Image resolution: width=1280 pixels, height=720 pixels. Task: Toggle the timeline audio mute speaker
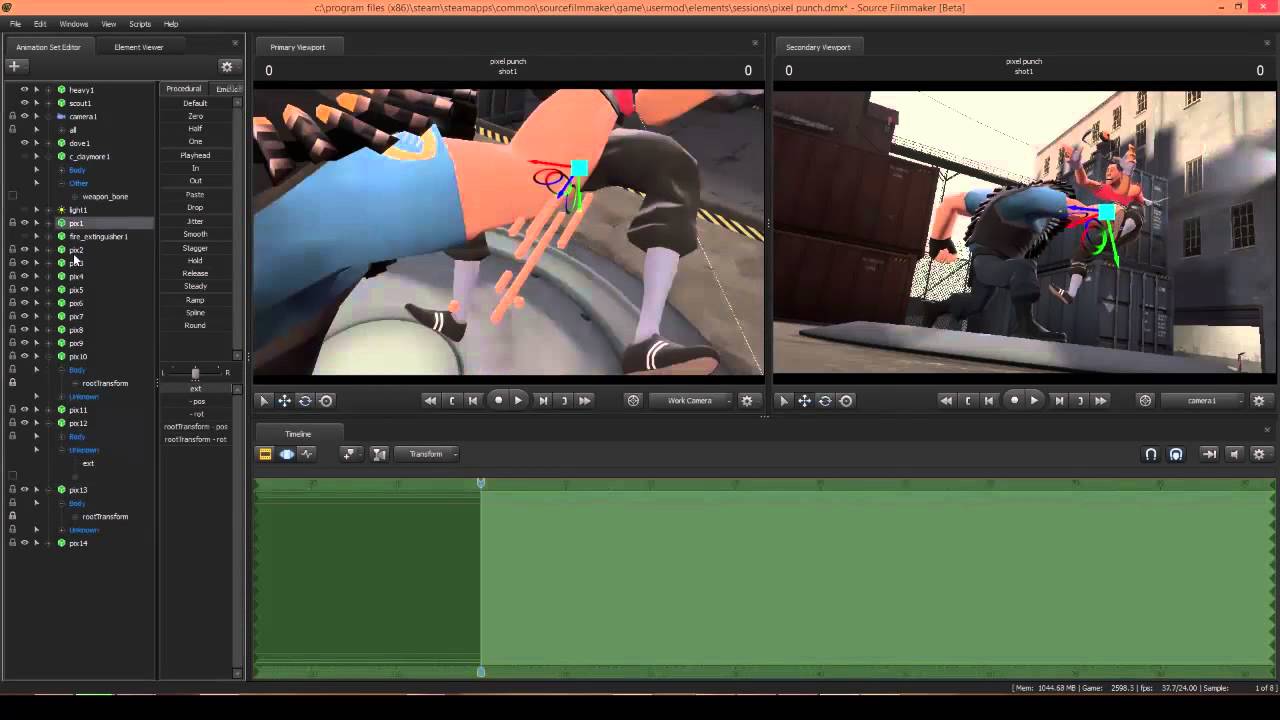(x=1234, y=454)
